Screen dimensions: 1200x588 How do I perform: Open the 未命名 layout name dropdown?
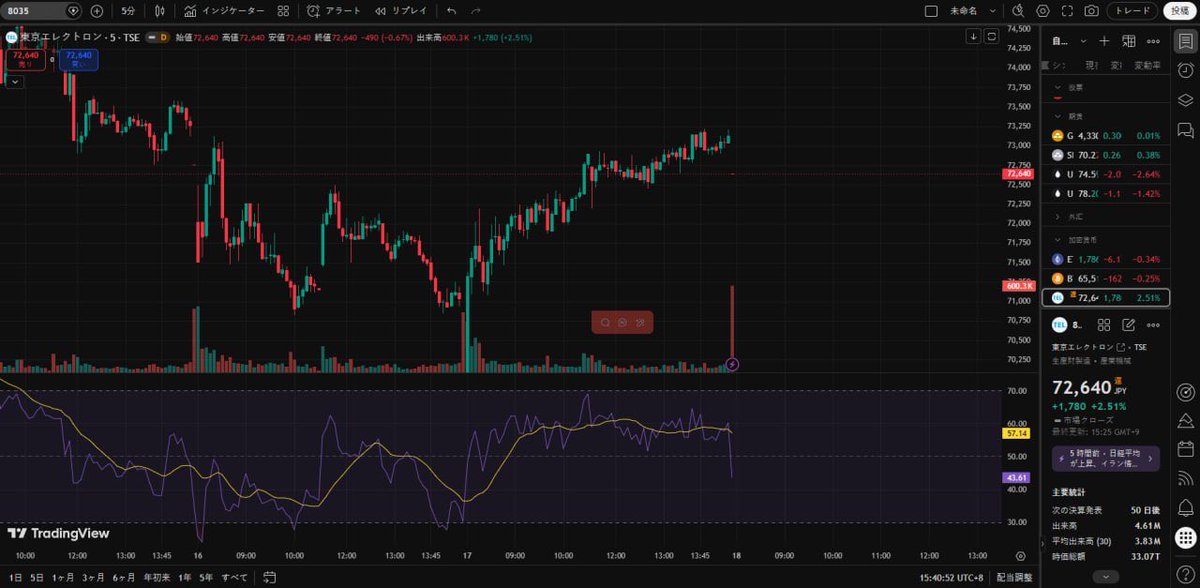coord(972,11)
